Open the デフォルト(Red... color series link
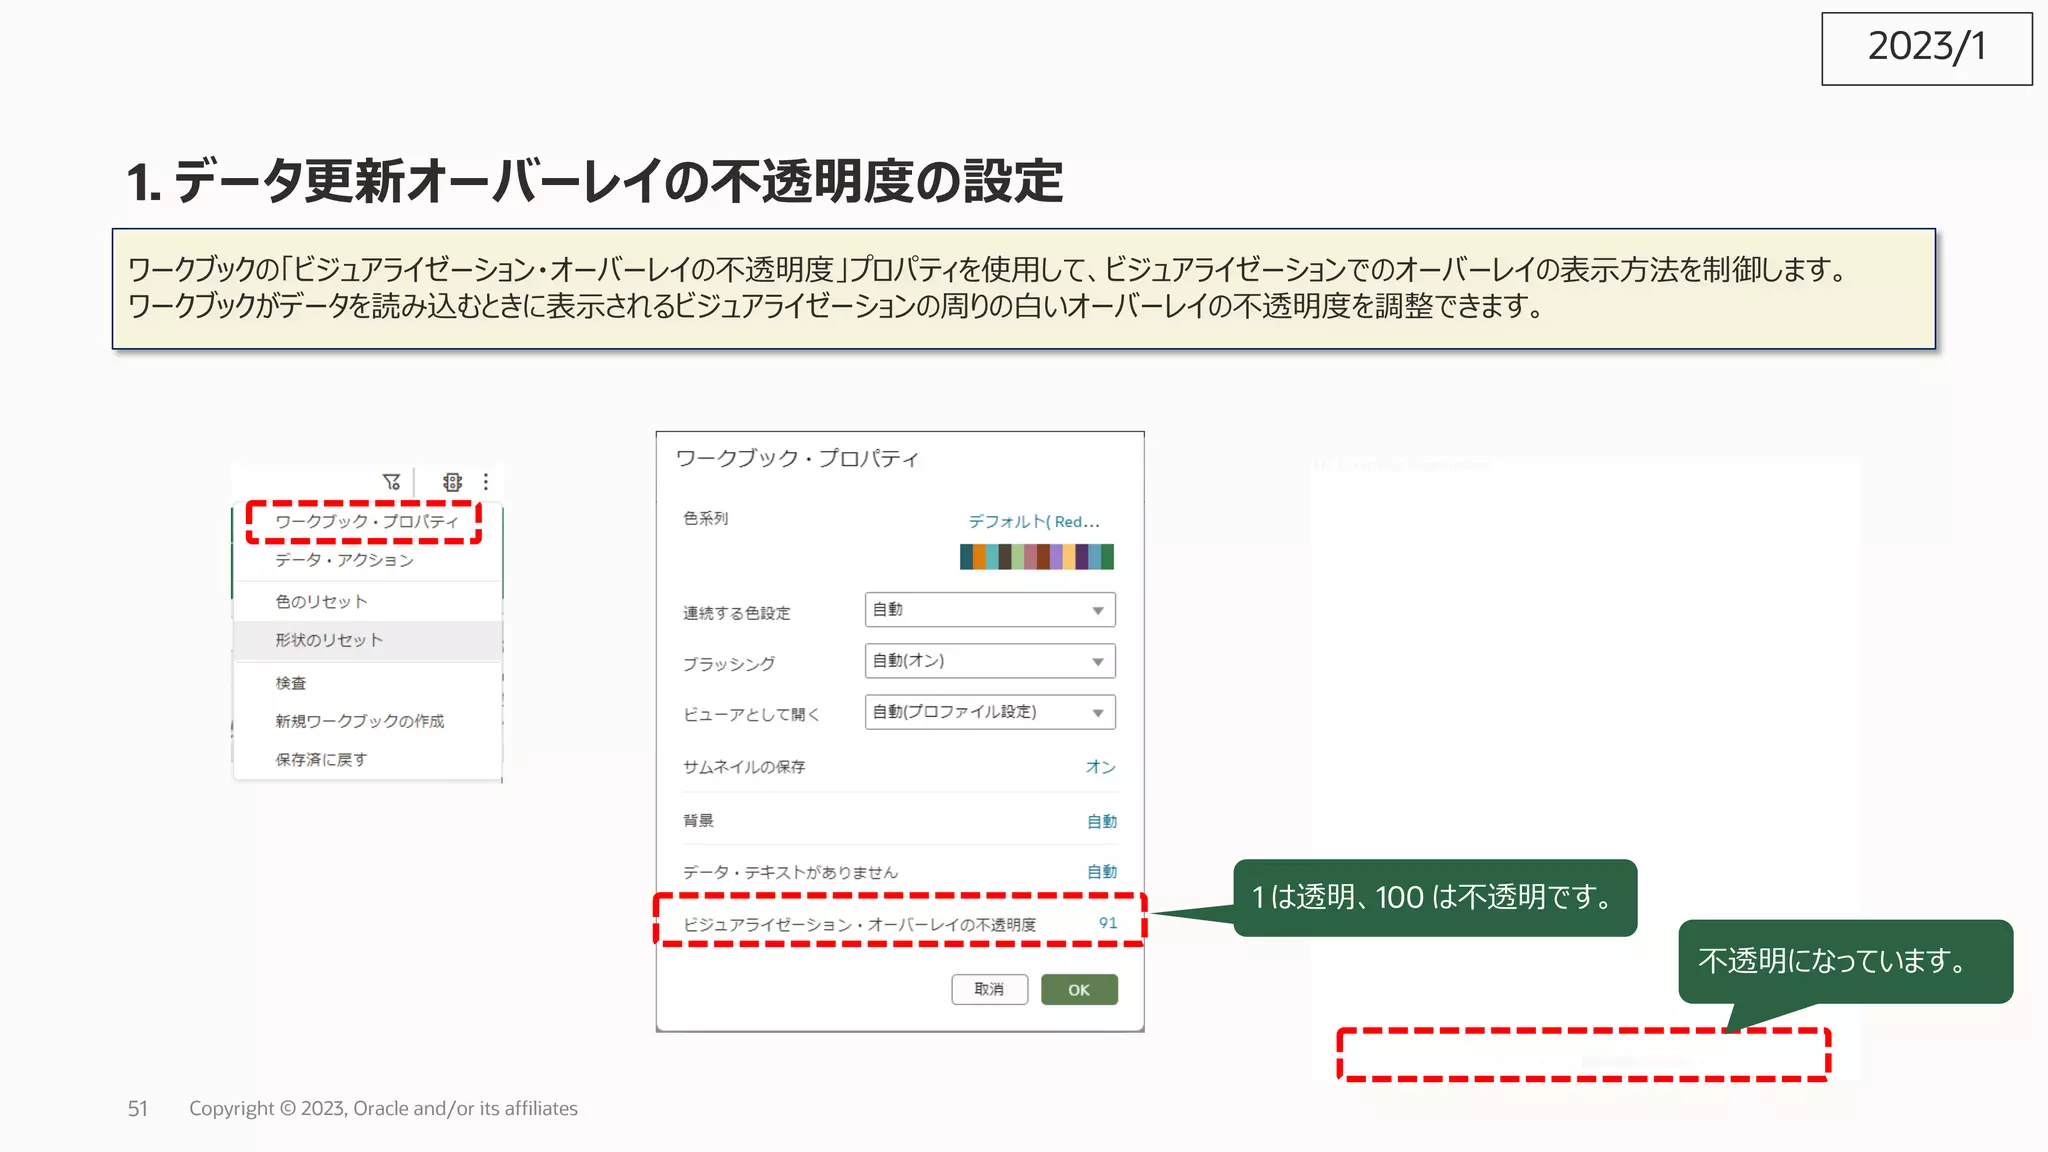 [1033, 522]
